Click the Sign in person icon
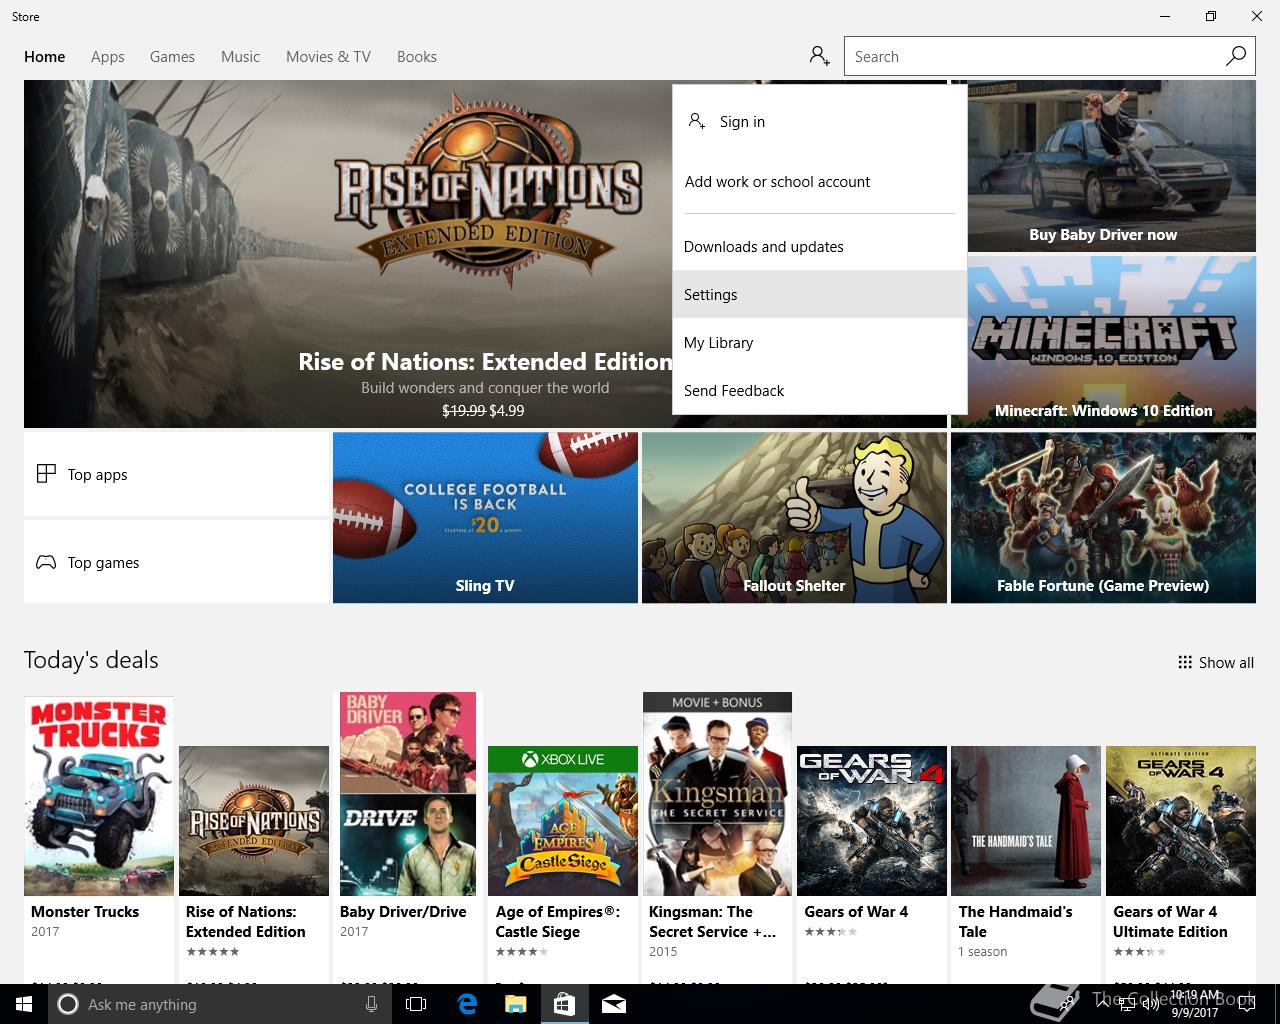Viewport: 1280px width, 1024px height. (x=697, y=121)
